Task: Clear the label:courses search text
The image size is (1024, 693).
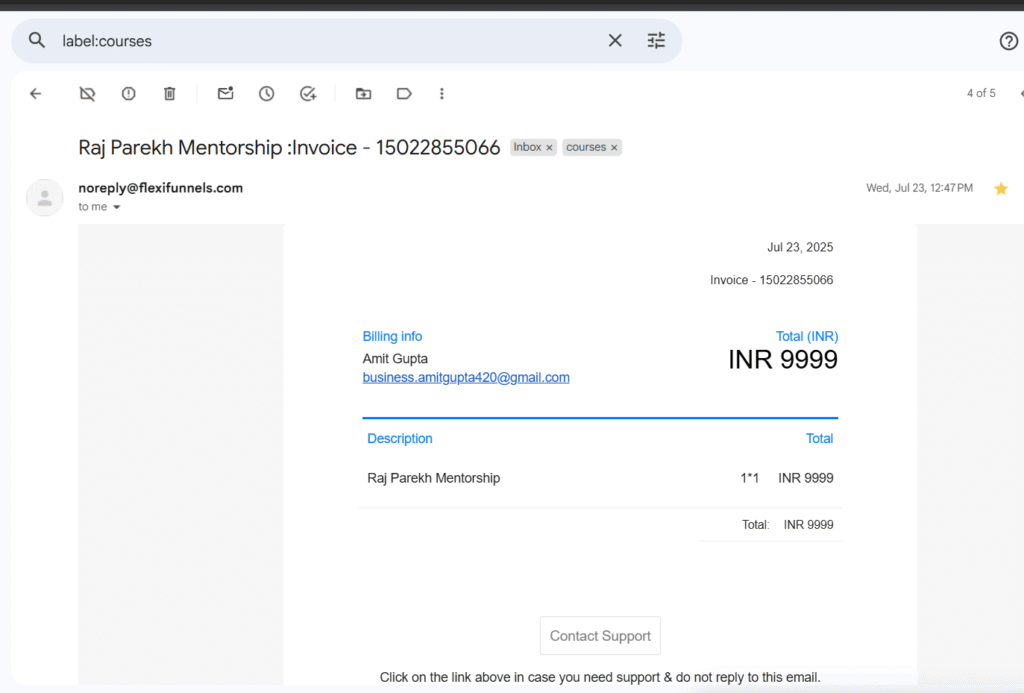Action: click(615, 41)
